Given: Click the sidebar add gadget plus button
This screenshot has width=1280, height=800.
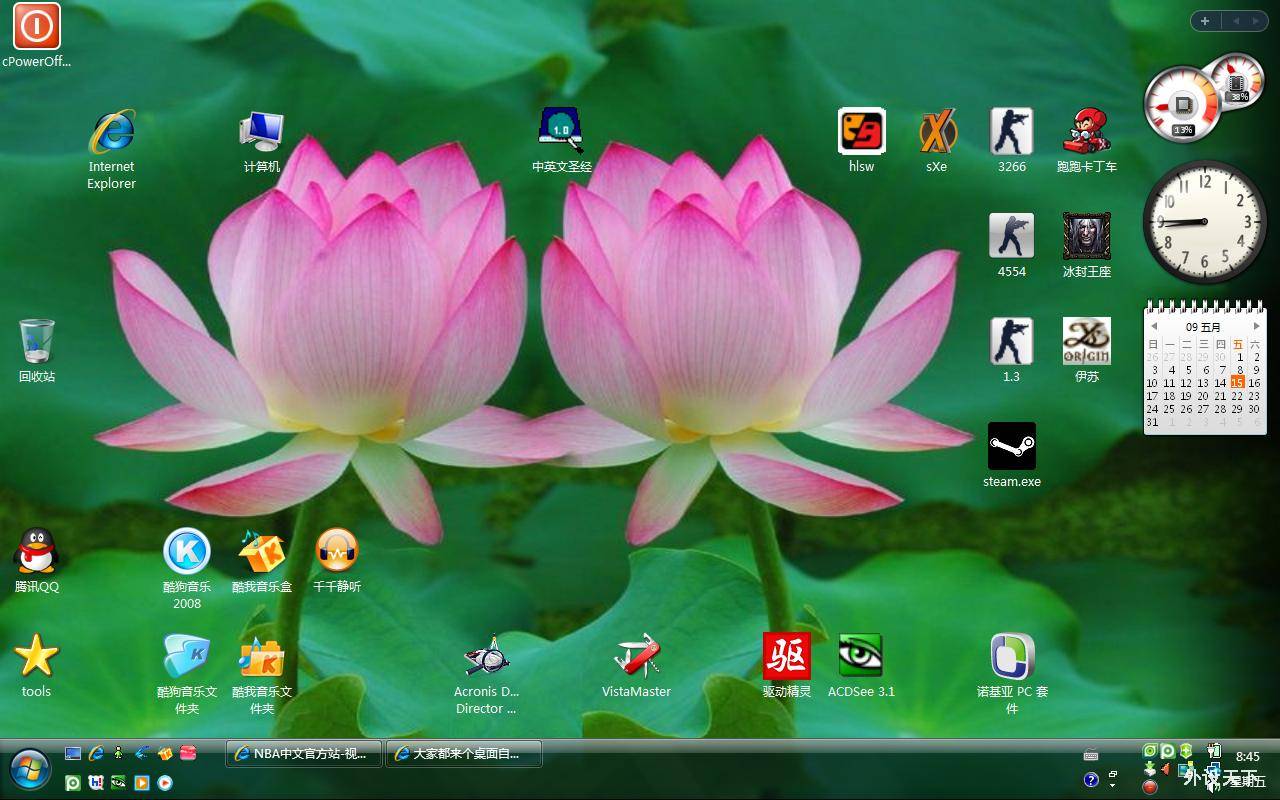Looking at the screenshot, I should pos(1205,21).
